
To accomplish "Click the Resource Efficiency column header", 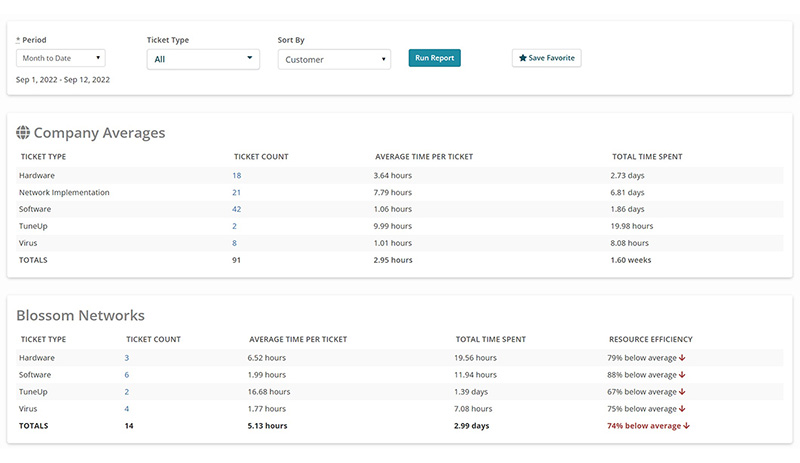I will pos(651,339).
